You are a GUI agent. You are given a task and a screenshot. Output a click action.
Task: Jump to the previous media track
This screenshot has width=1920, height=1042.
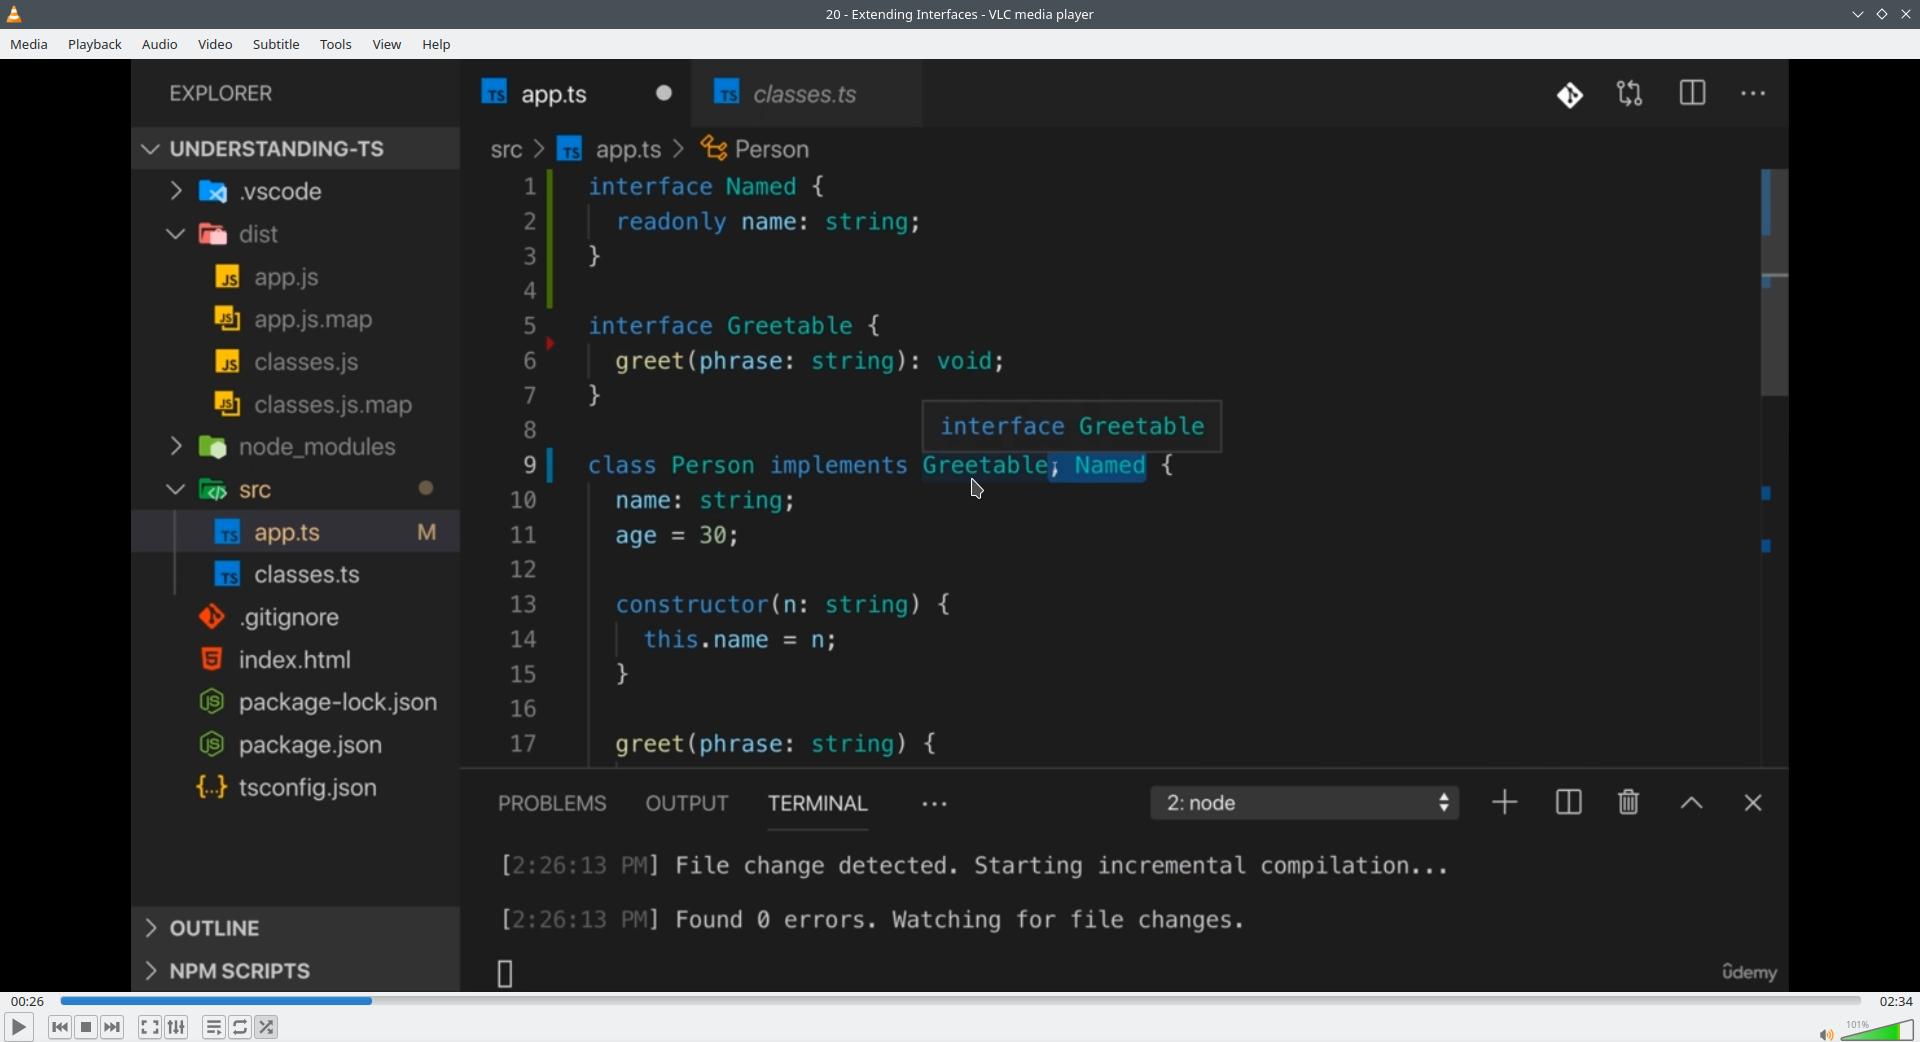pos(60,1027)
